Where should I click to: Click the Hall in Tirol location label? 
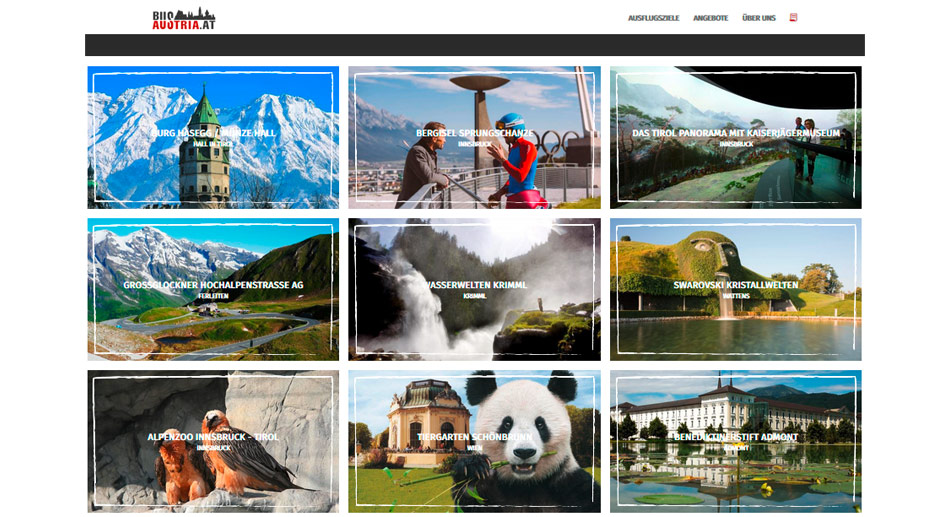click(213, 144)
